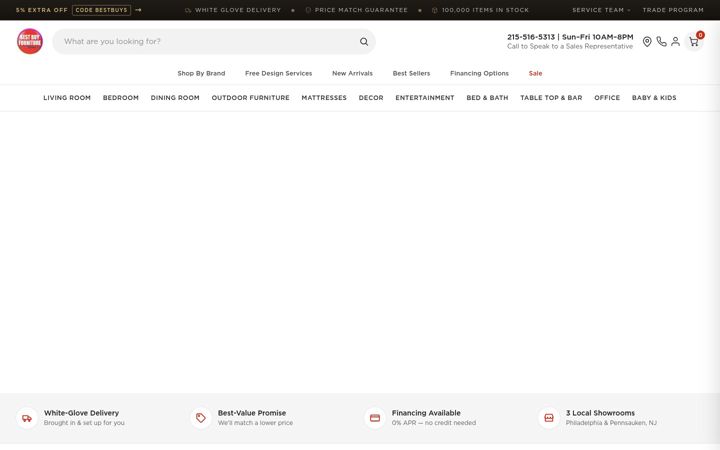Click 'Call to Speak to a Sales Representative' text
Viewport: 720px width, 450px height.
(570, 46)
